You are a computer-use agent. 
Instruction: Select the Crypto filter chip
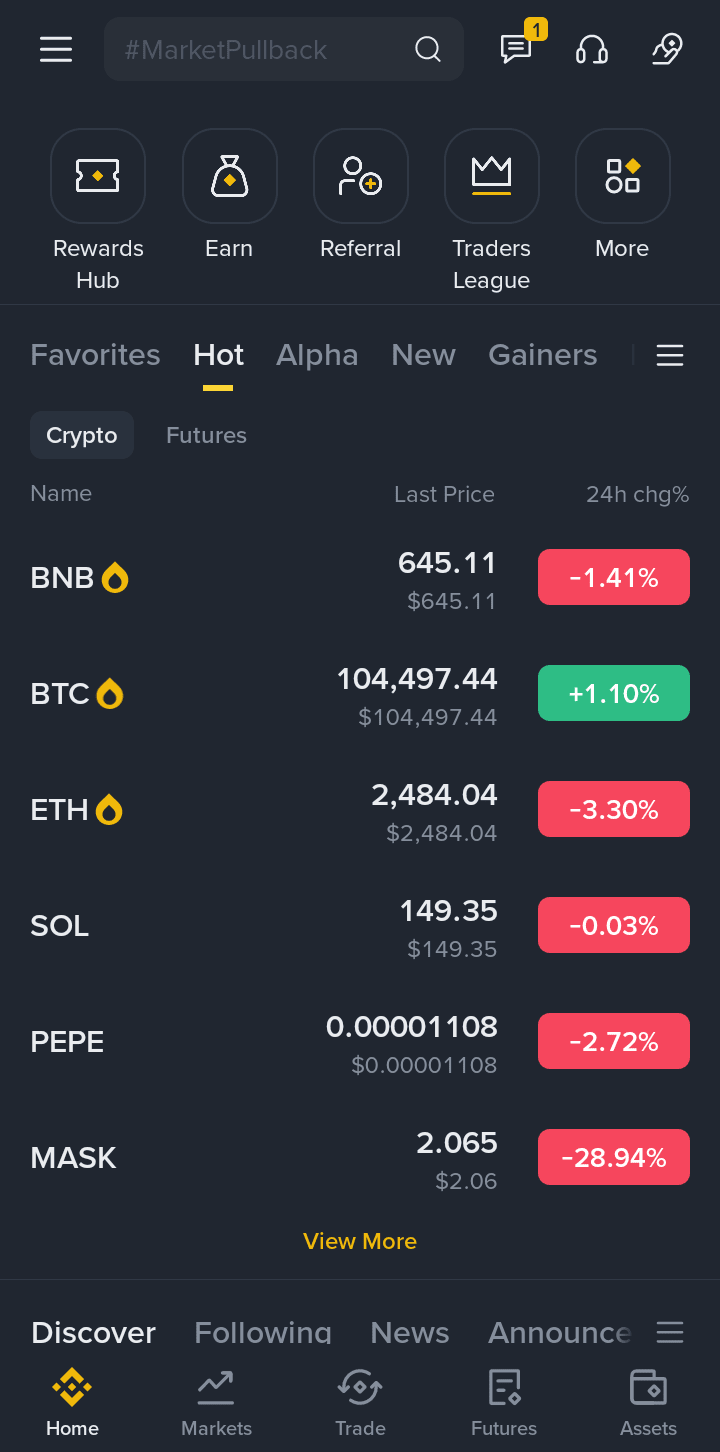tap(82, 435)
